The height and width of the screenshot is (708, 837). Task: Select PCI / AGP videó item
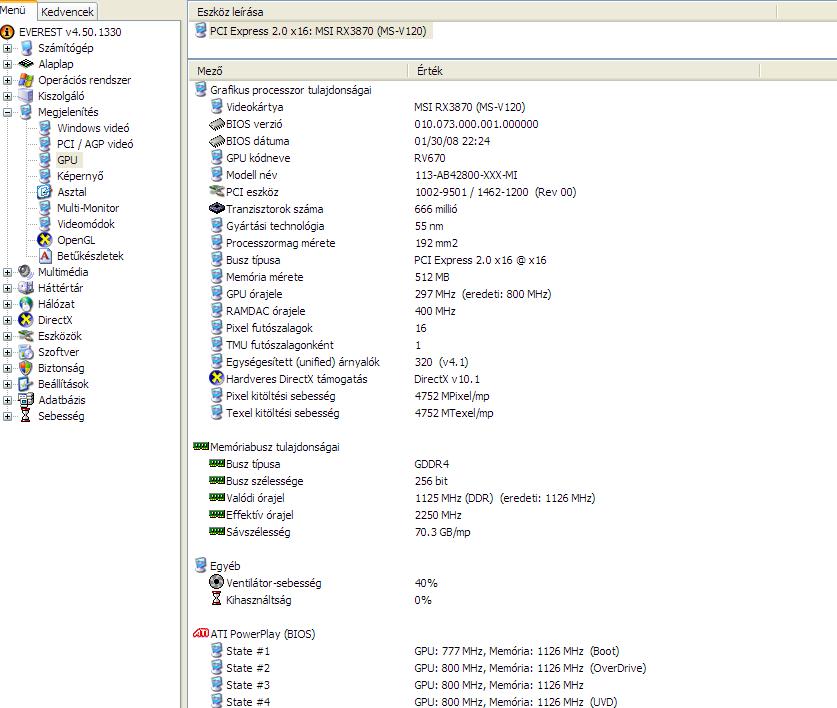(95, 144)
